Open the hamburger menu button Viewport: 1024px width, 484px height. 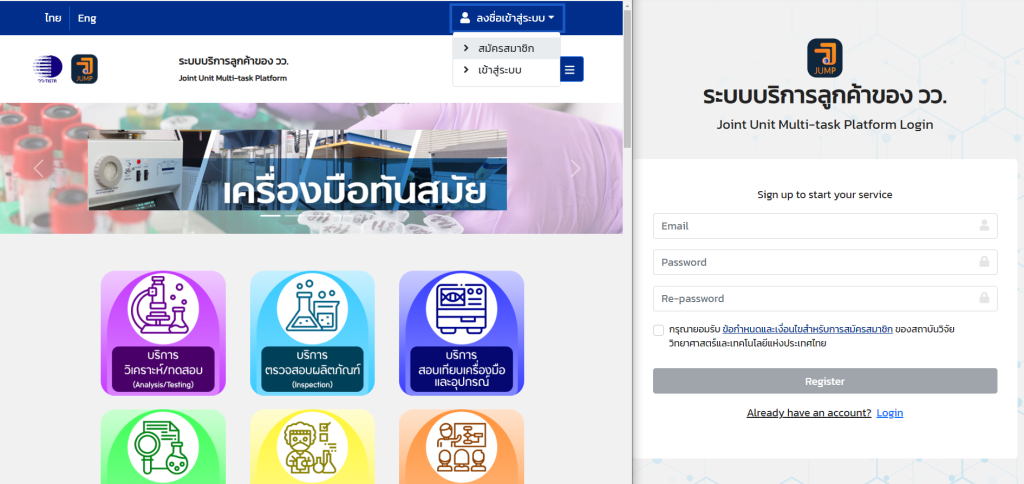click(571, 69)
